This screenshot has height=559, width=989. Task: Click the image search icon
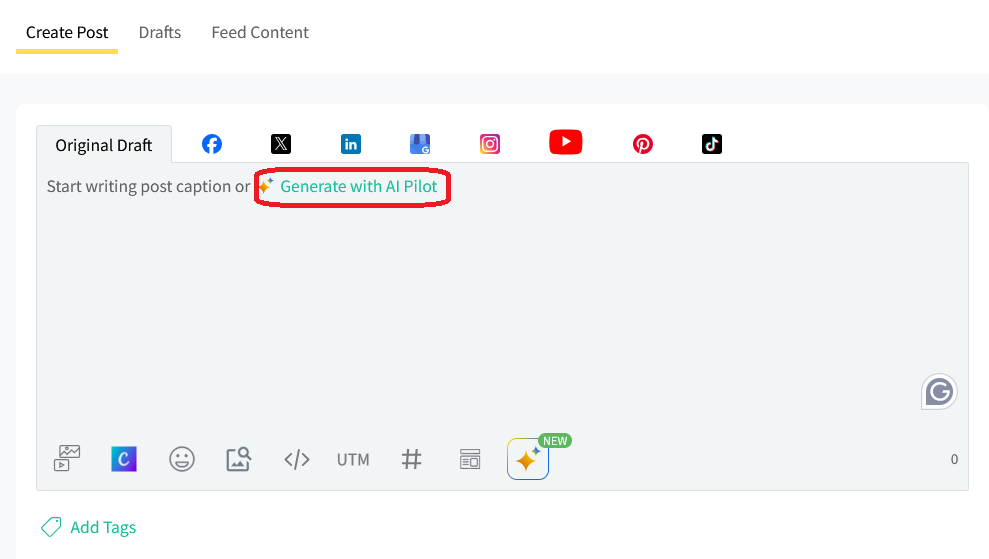pos(239,459)
